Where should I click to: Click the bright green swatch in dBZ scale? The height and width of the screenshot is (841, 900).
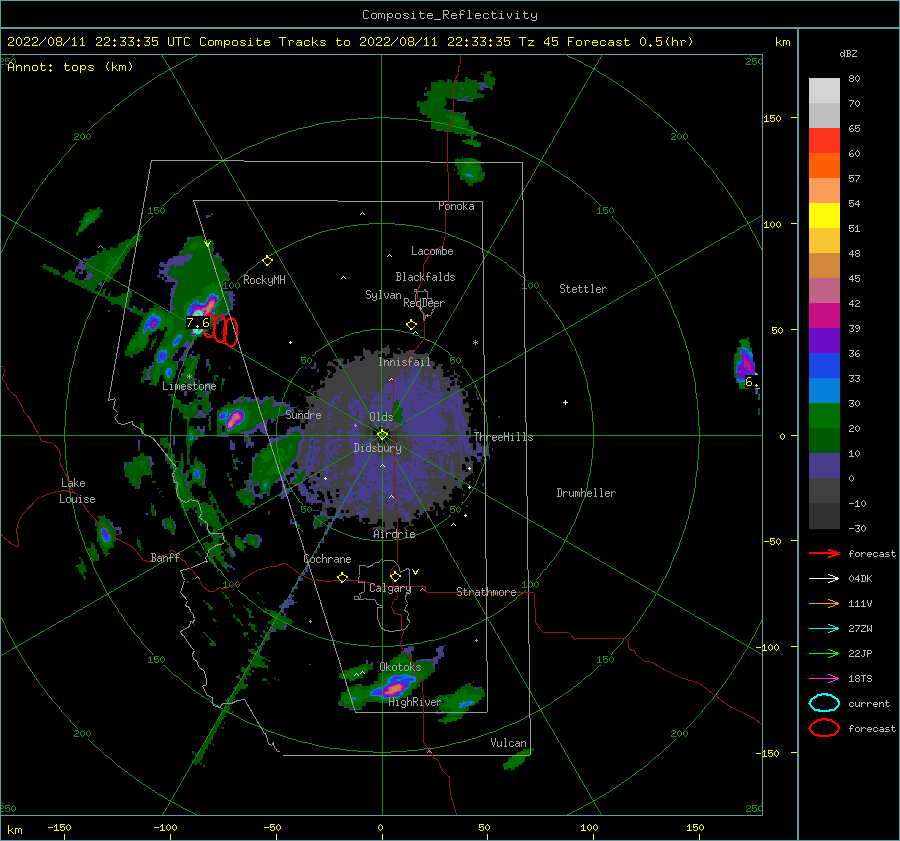824,416
